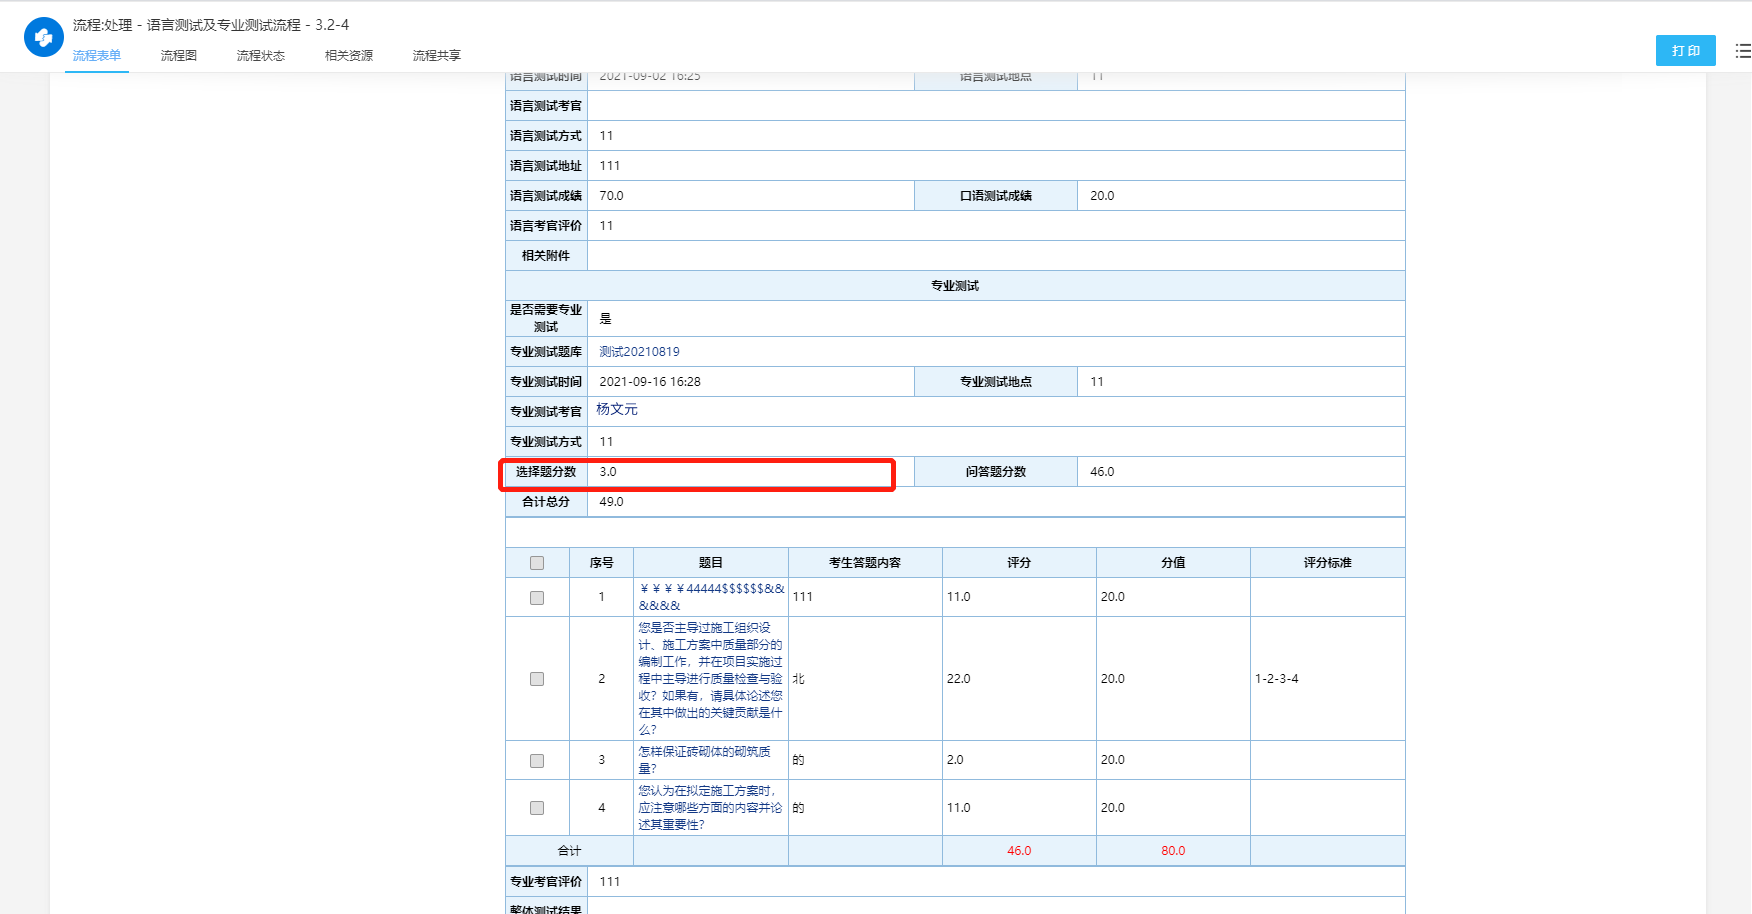Screen dimensions: 1752x914
Task: Open question link ￥￥￥￥44444$$$$$$&&
Action: pos(711,597)
